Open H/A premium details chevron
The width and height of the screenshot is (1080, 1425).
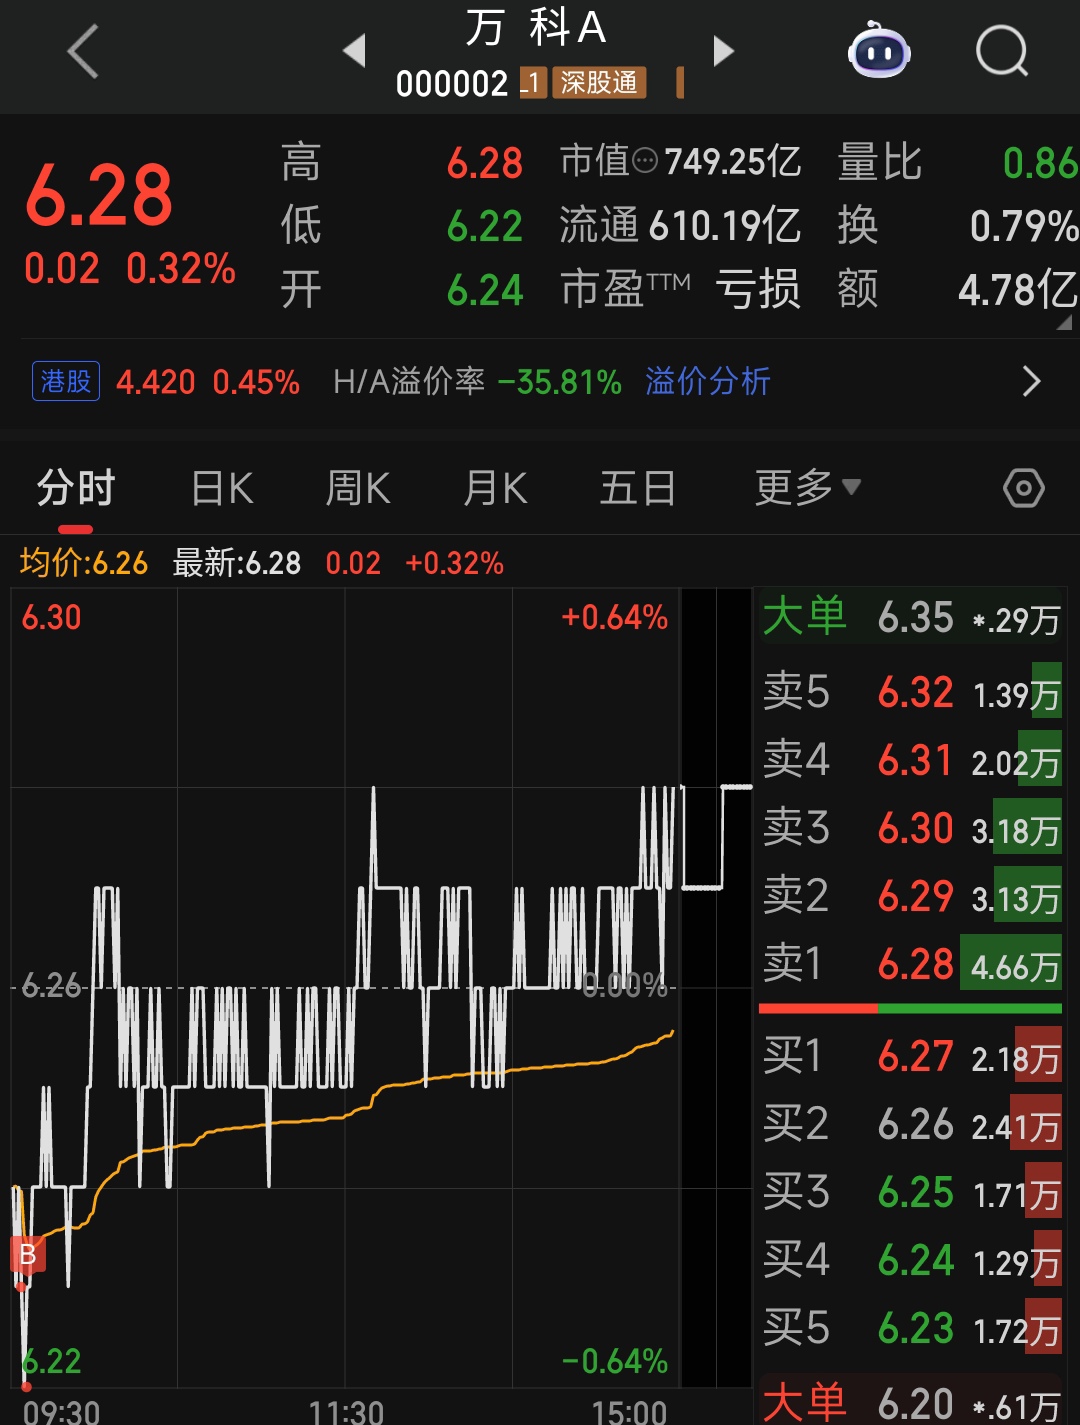pyautogui.click(x=1032, y=381)
